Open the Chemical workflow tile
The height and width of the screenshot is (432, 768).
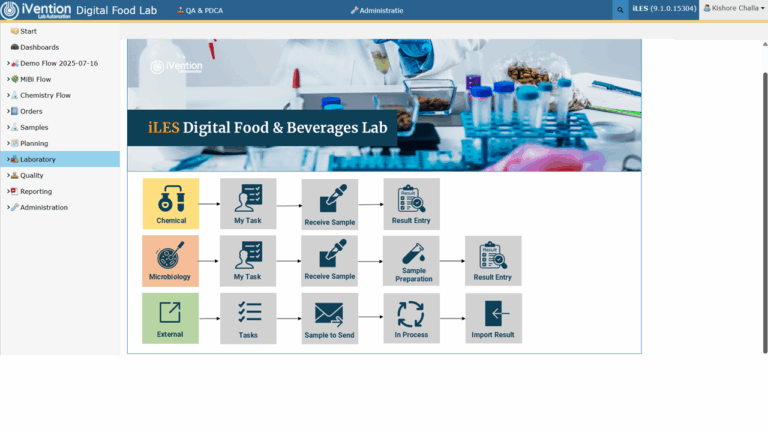click(171, 204)
